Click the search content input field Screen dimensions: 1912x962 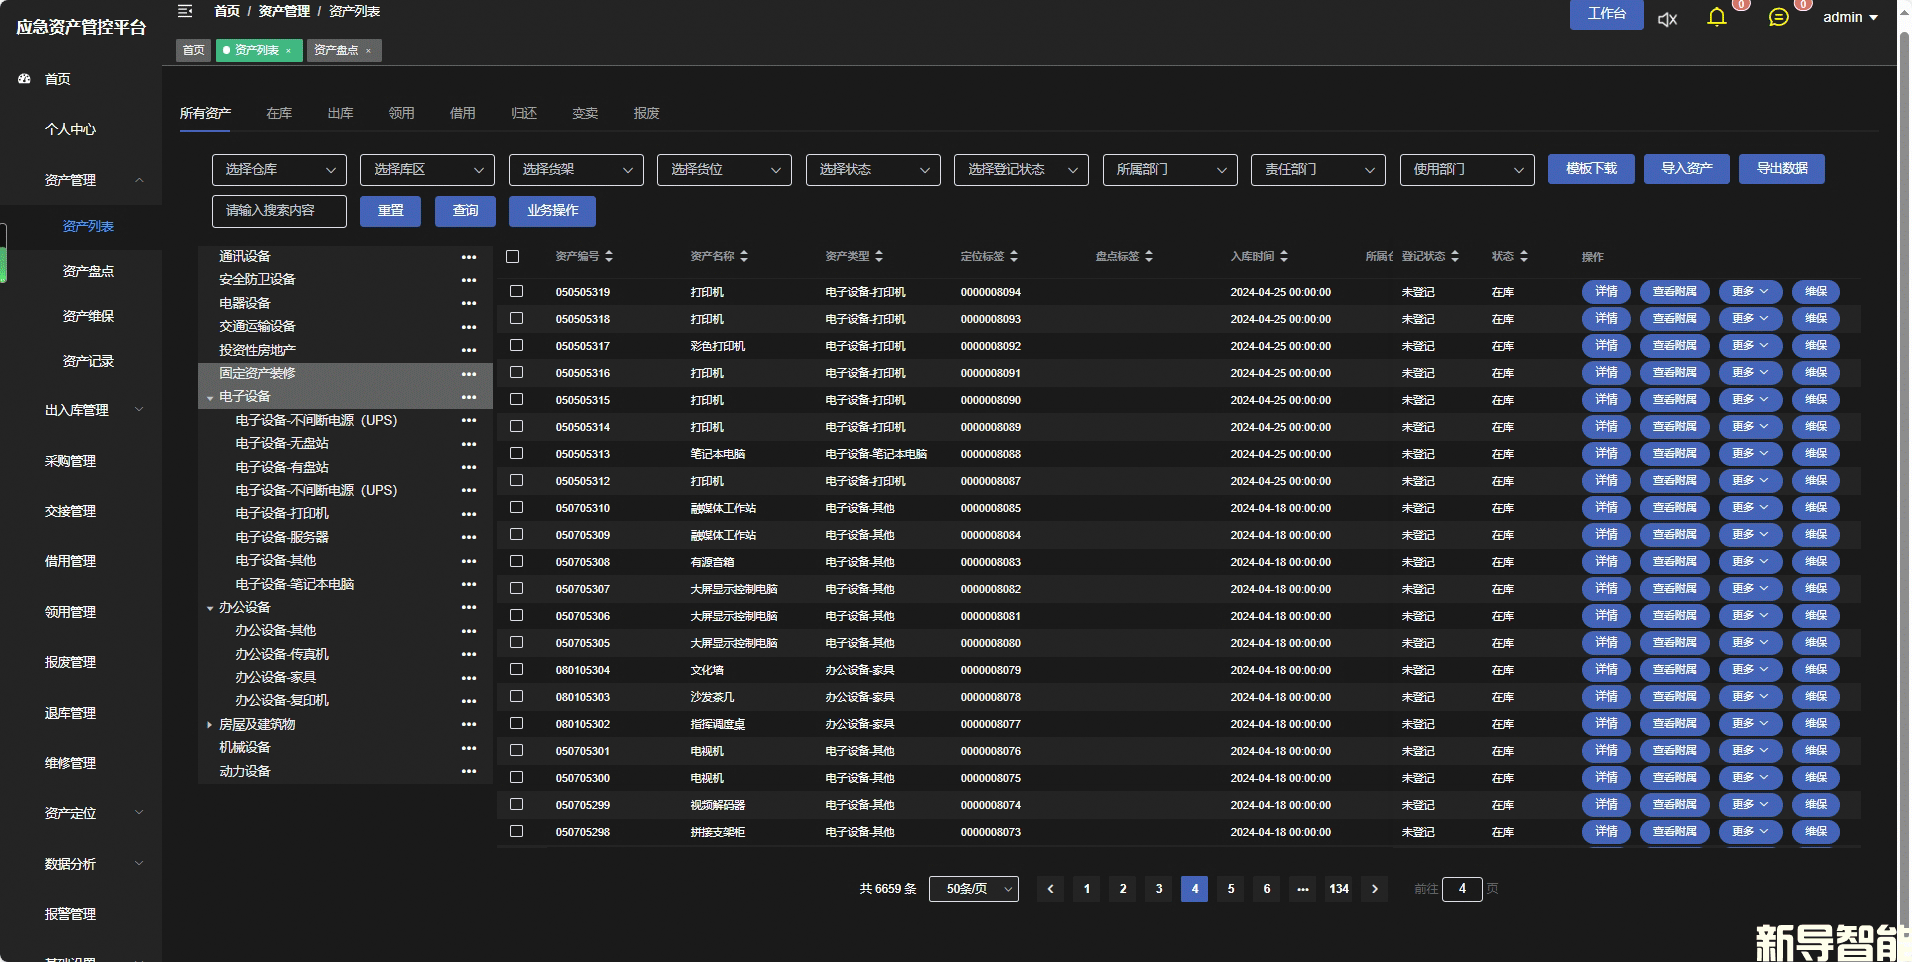(279, 211)
